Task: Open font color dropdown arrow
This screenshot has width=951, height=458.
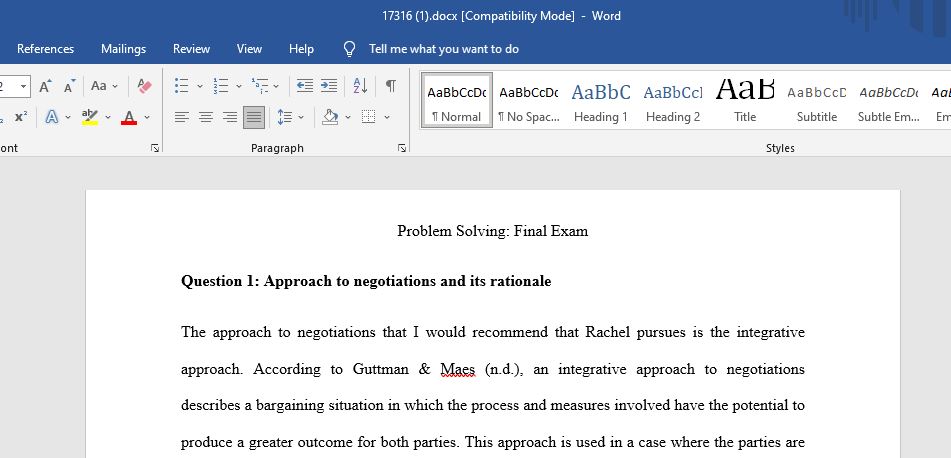Action: (147, 117)
